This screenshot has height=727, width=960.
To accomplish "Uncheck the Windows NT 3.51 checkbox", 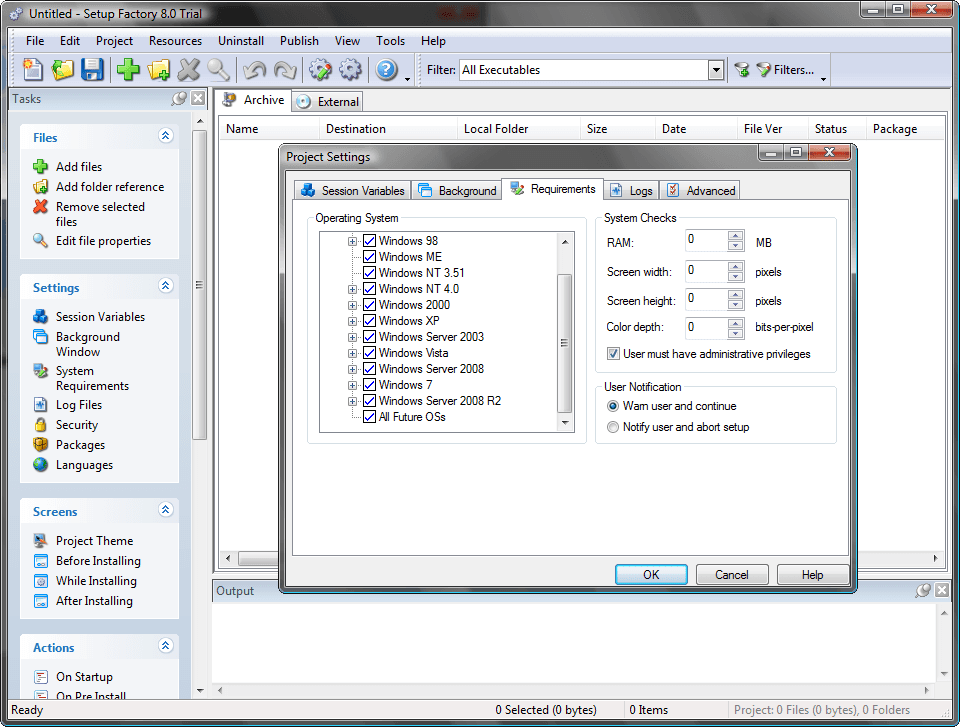I will (369, 273).
